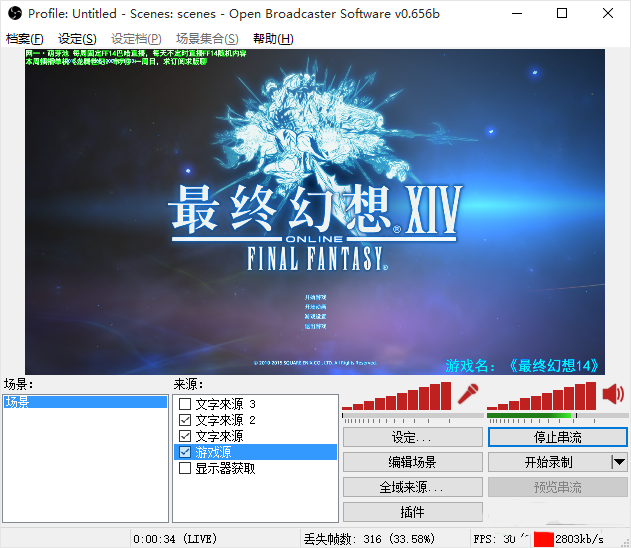The height and width of the screenshot is (548, 631).
Task: Click the stream preview thumbnail
Action: [x=315, y=212]
